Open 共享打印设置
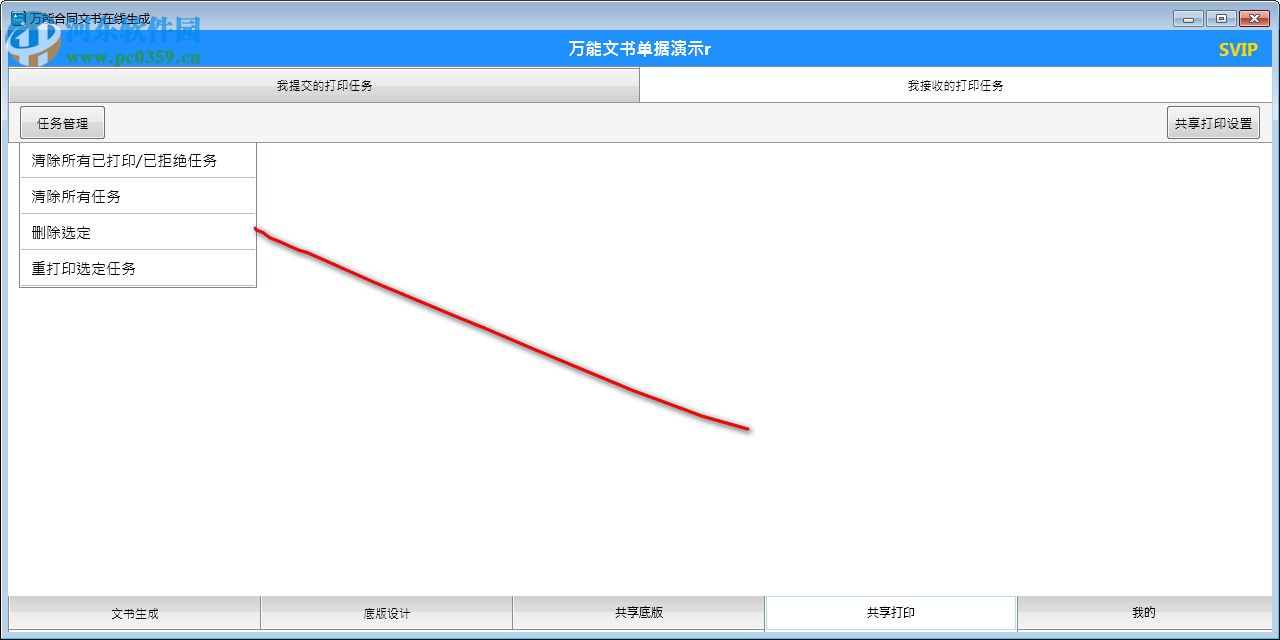Viewport: 1280px width, 640px height. click(1213, 122)
